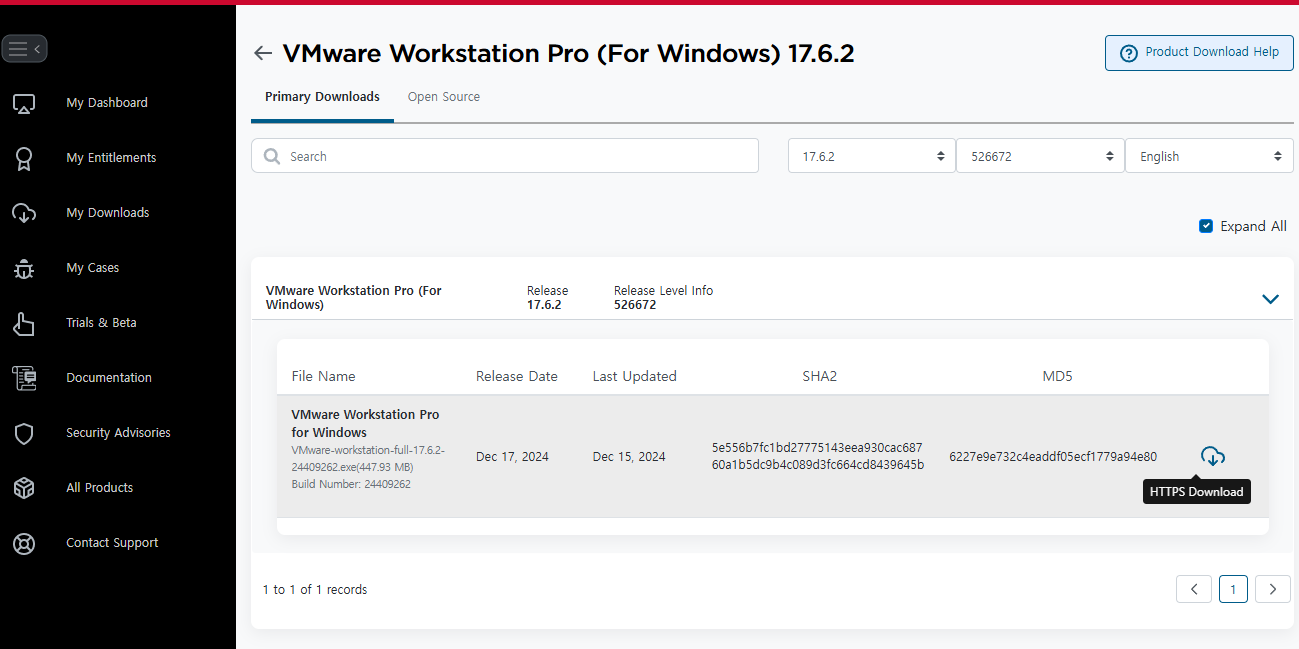Uncheck the Expand All checkbox
This screenshot has width=1299, height=649.
click(x=1206, y=226)
